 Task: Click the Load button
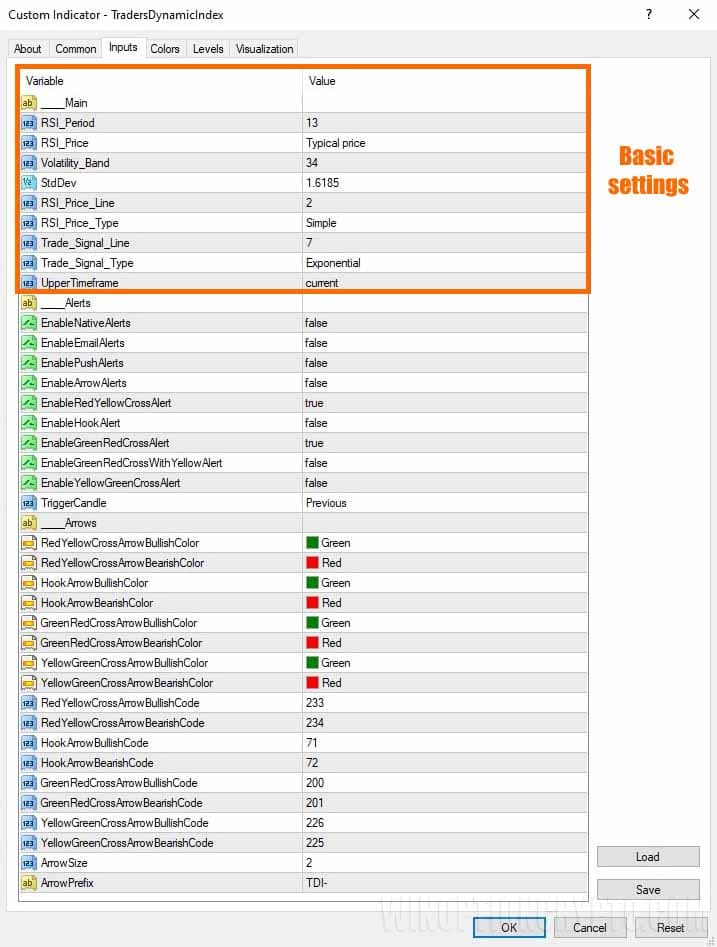(648, 856)
